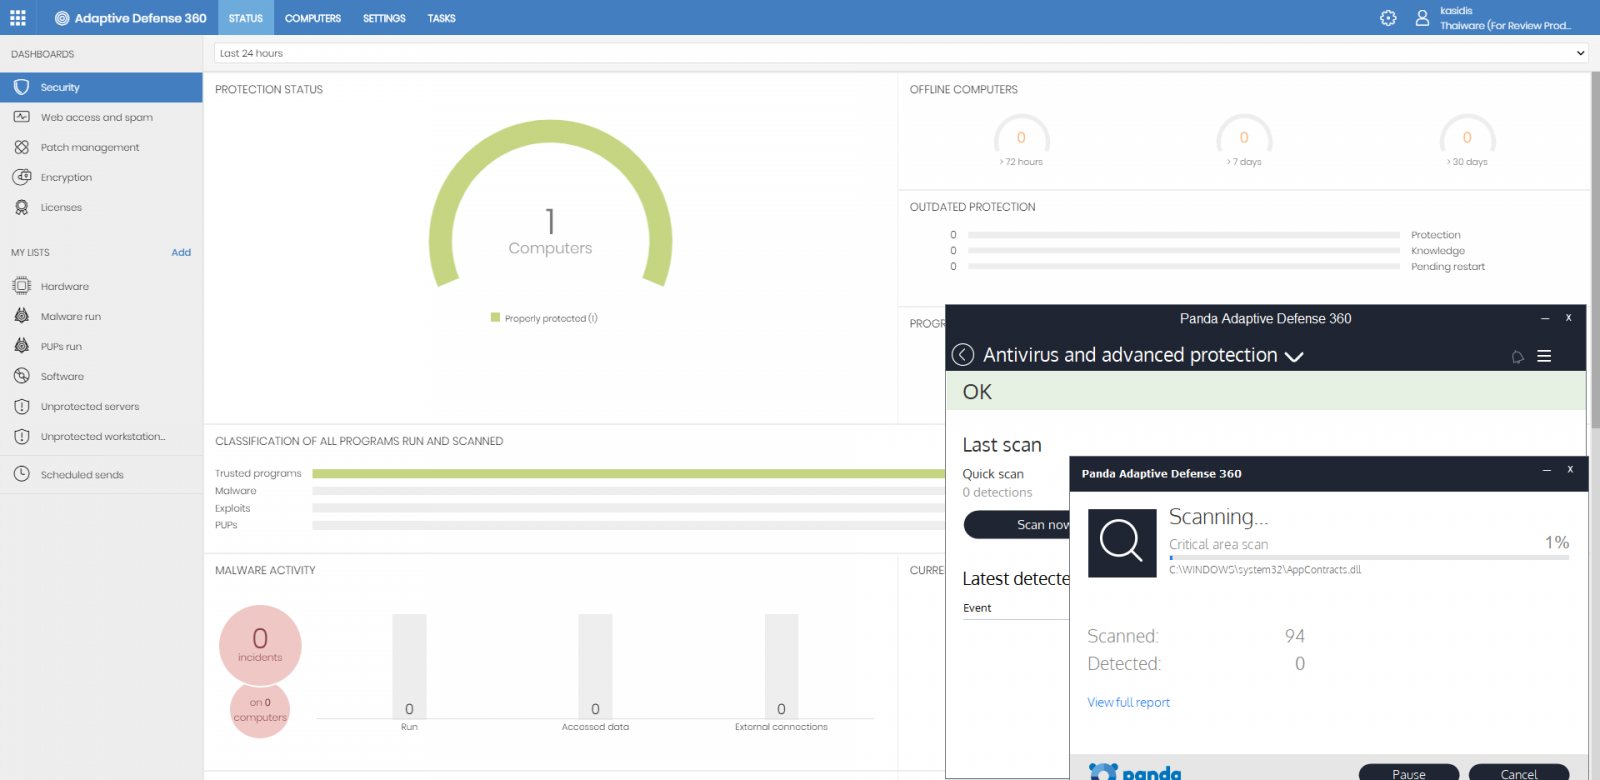The height and width of the screenshot is (780, 1600).
Task: Open the Licenses ribbon icon
Action: [x=22, y=207]
